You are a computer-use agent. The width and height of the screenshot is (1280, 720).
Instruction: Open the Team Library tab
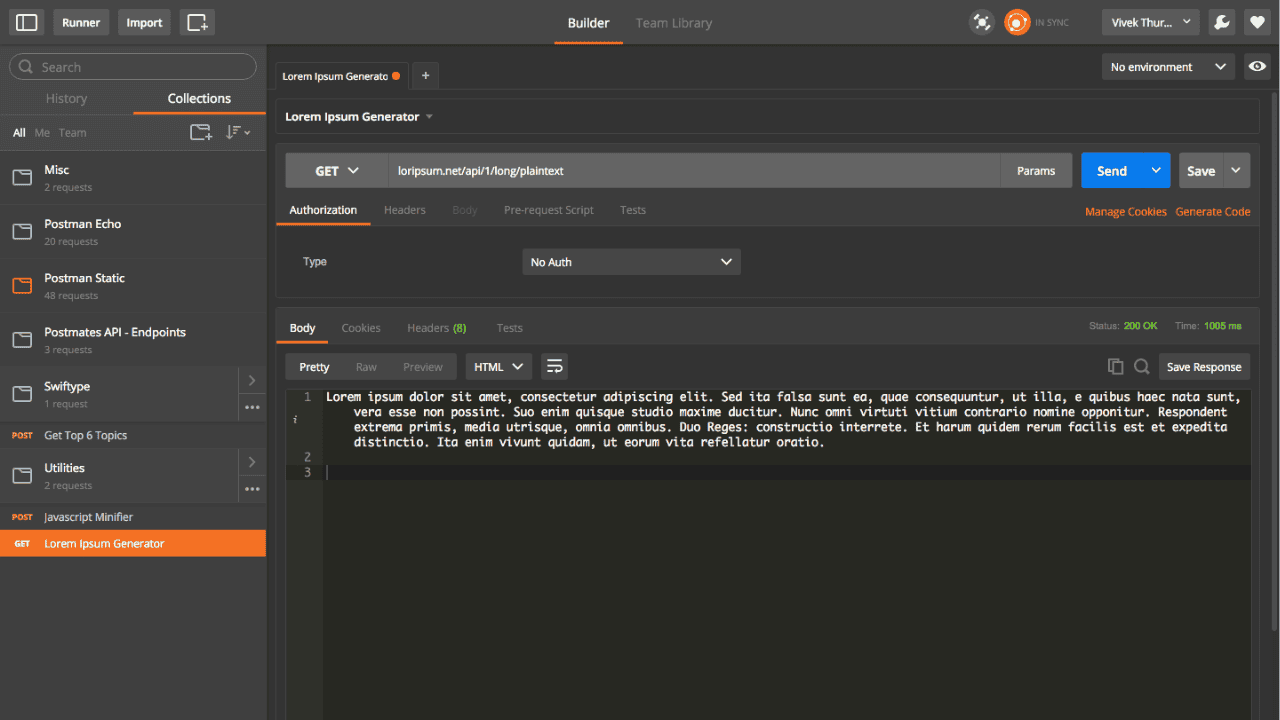coord(674,23)
